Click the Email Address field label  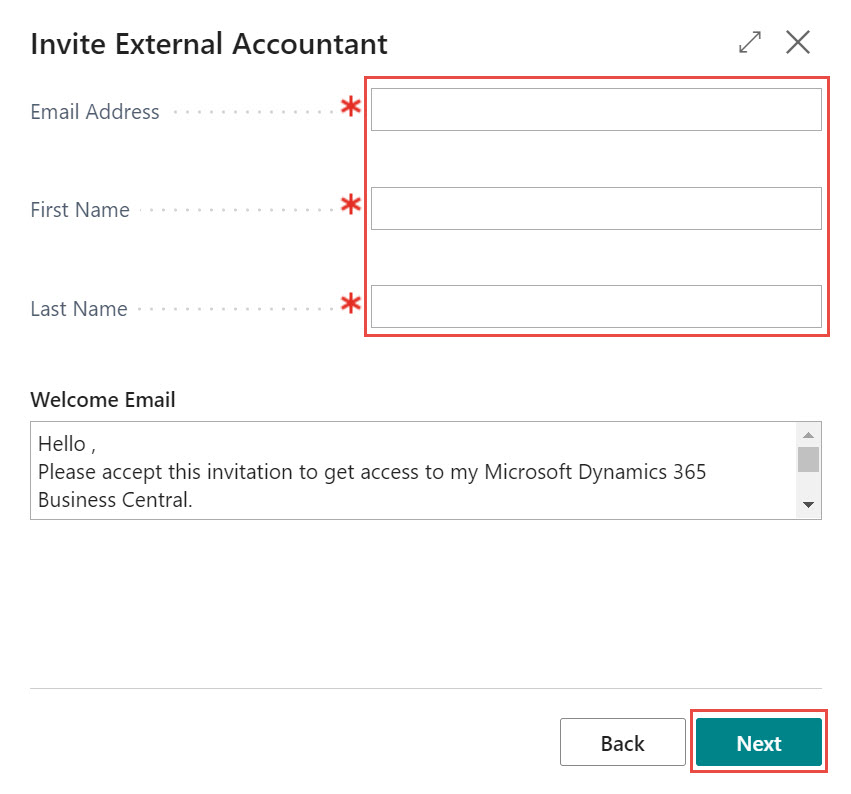coord(95,112)
